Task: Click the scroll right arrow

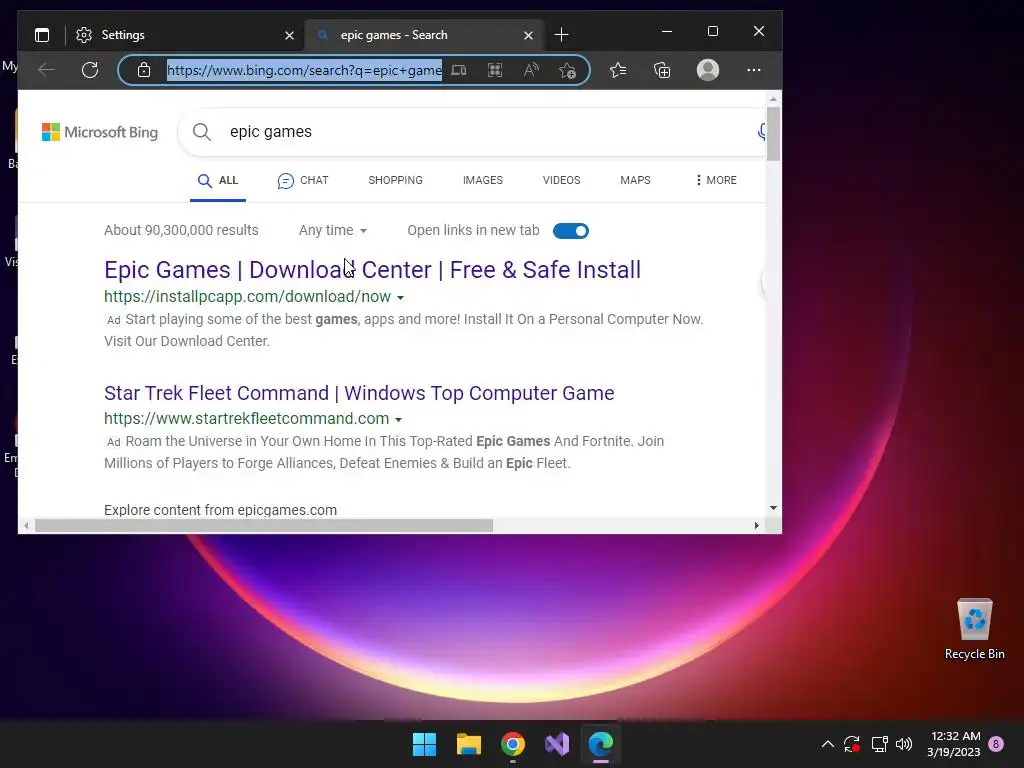Action: pyautogui.click(x=757, y=526)
